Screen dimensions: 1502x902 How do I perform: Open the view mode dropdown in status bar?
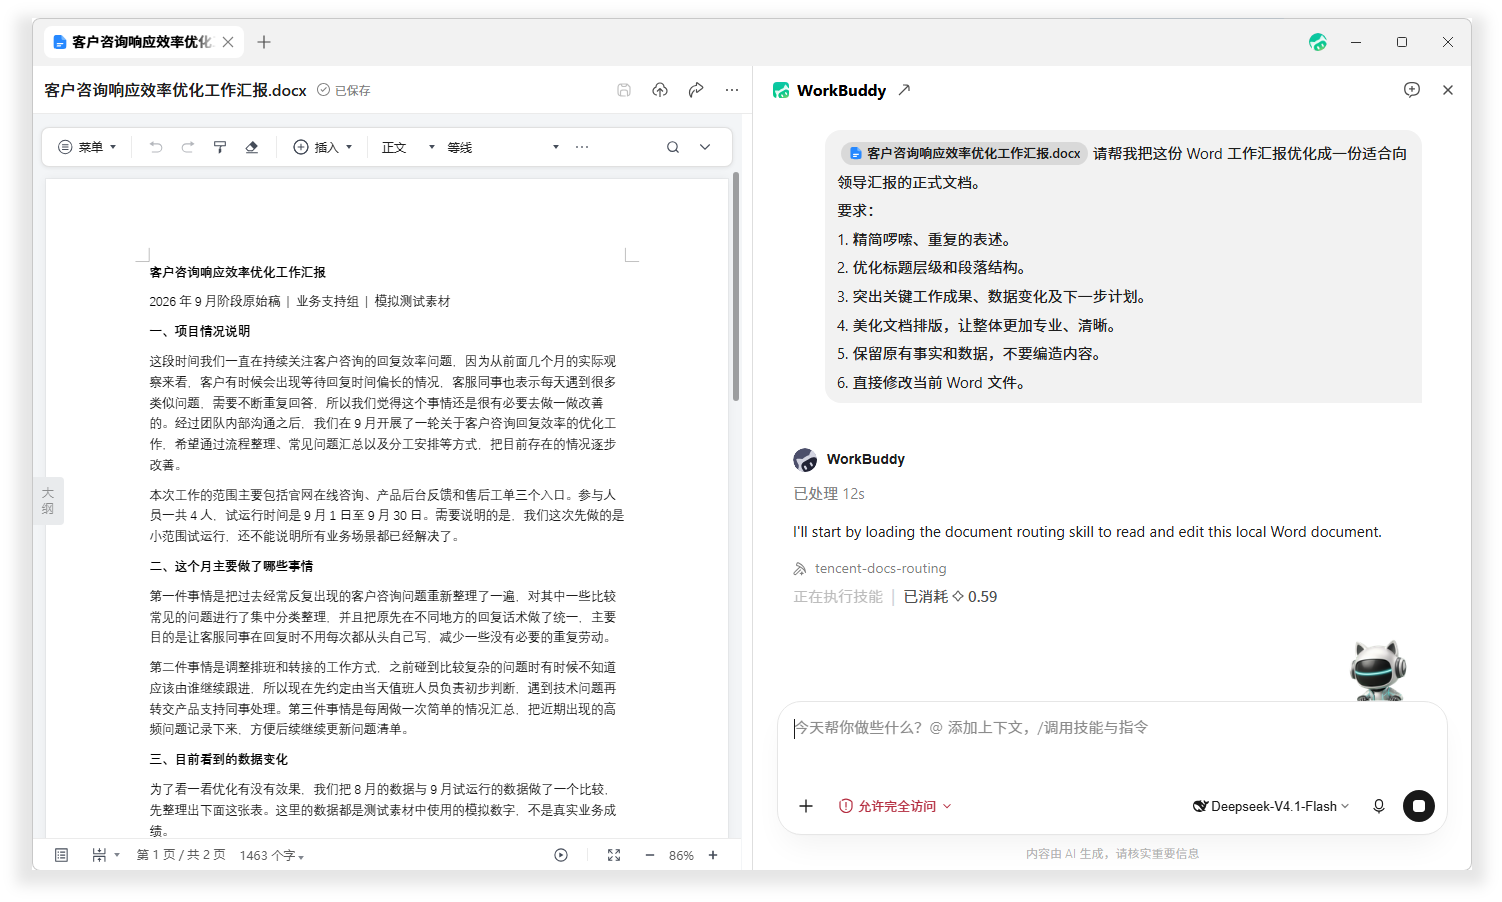coord(105,855)
